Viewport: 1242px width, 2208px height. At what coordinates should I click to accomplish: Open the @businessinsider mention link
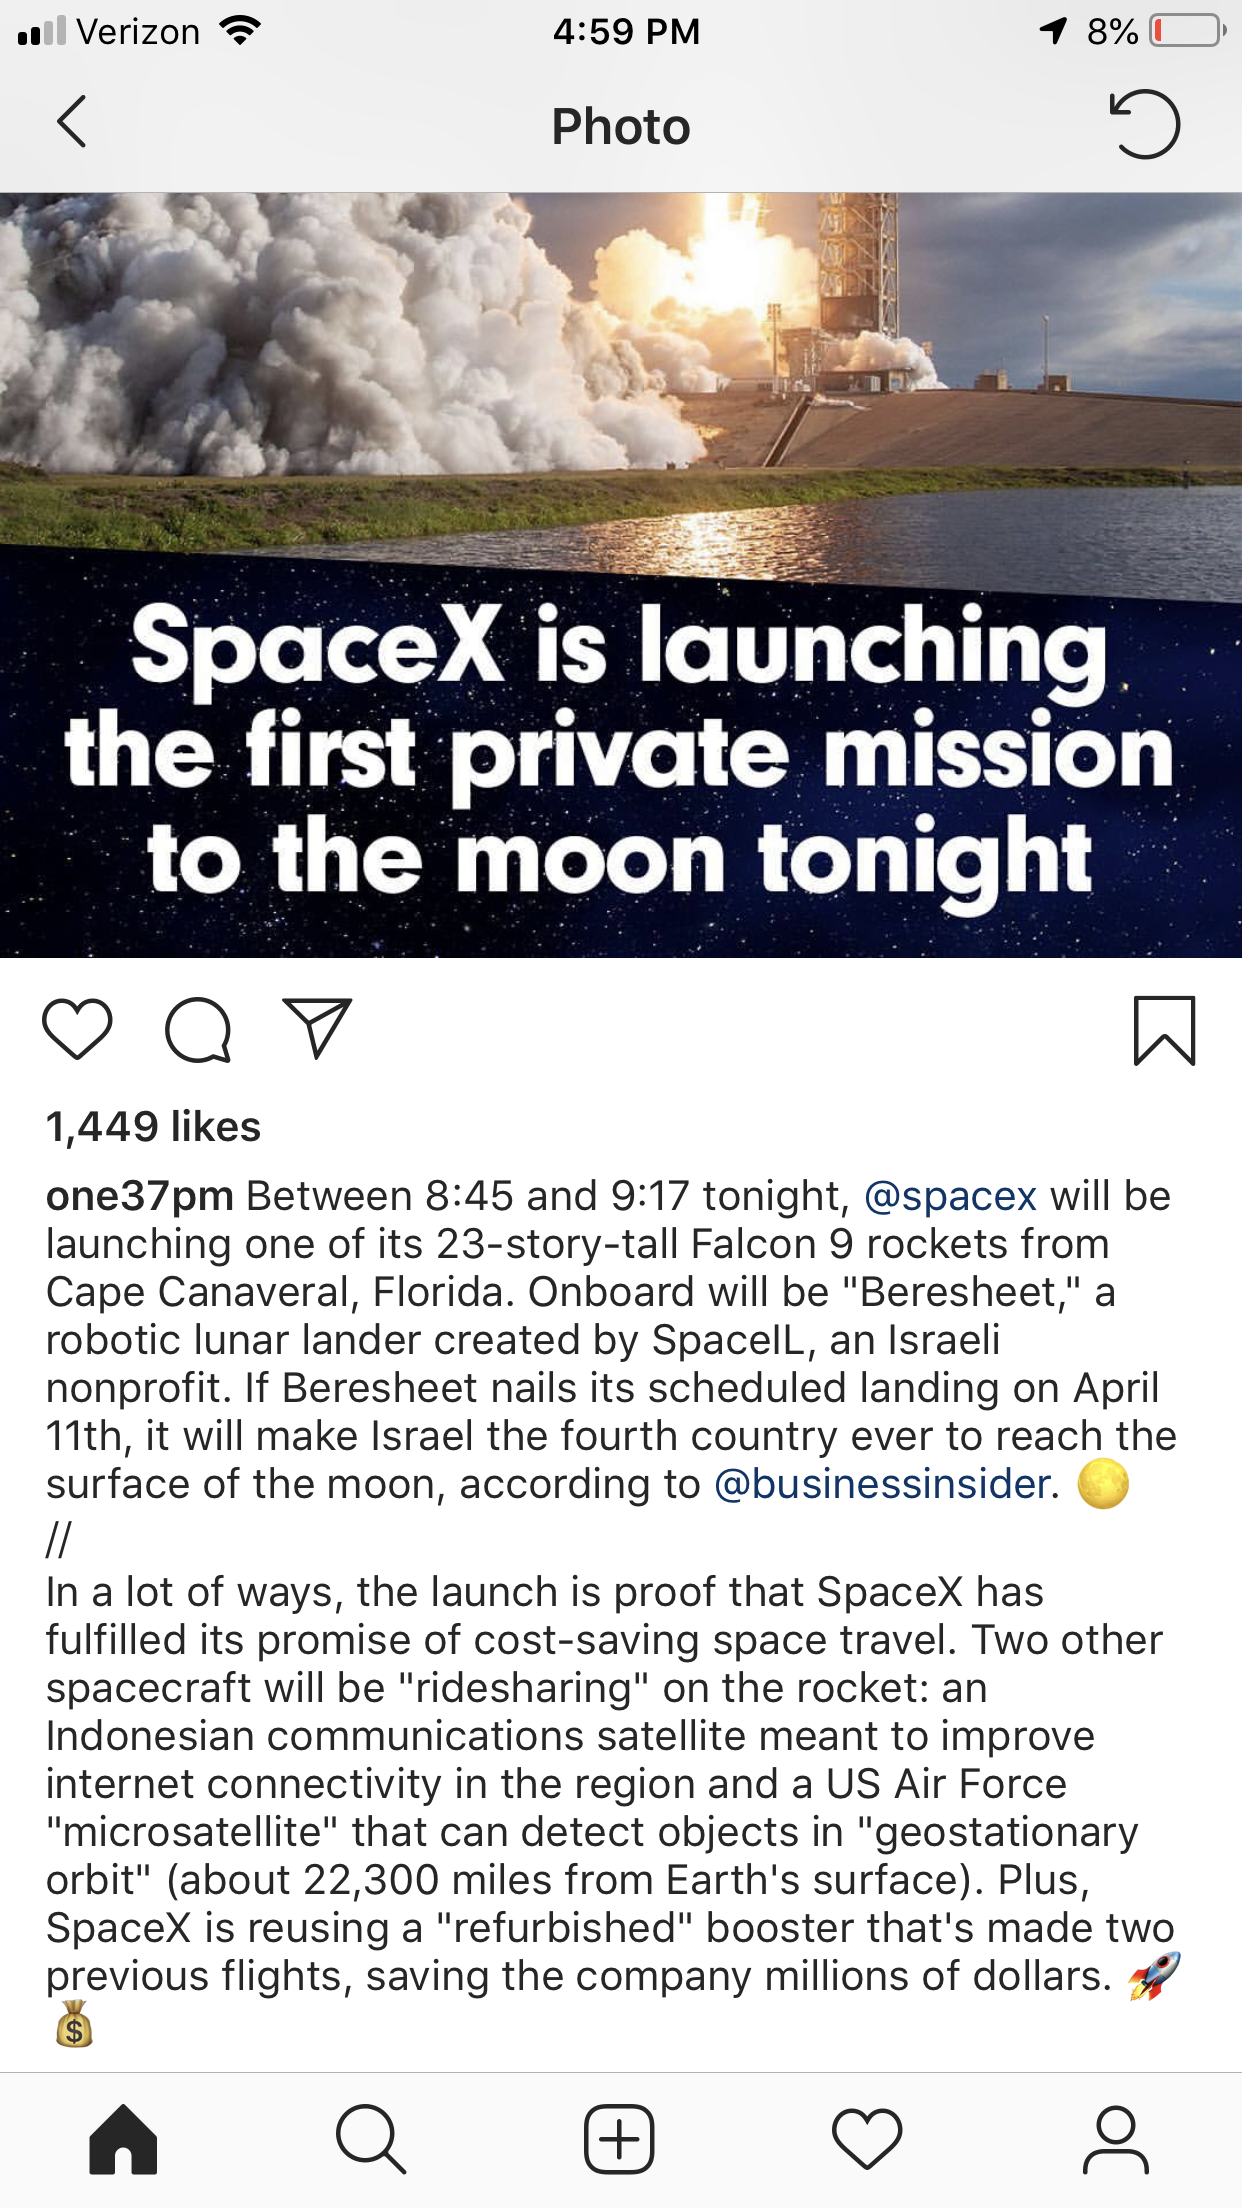882,1484
